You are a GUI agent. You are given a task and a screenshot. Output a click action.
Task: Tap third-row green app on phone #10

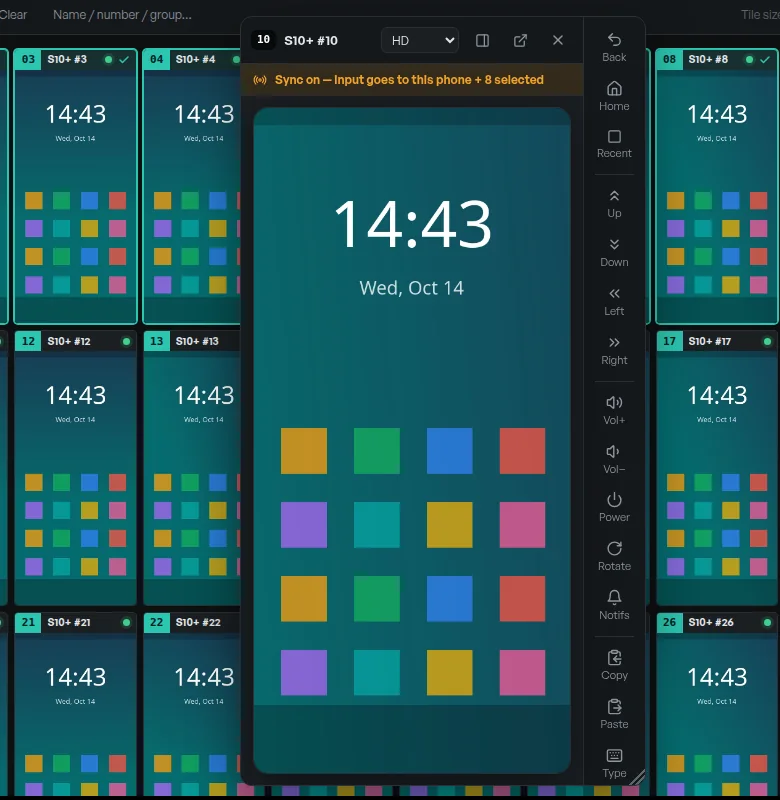tap(377, 599)
